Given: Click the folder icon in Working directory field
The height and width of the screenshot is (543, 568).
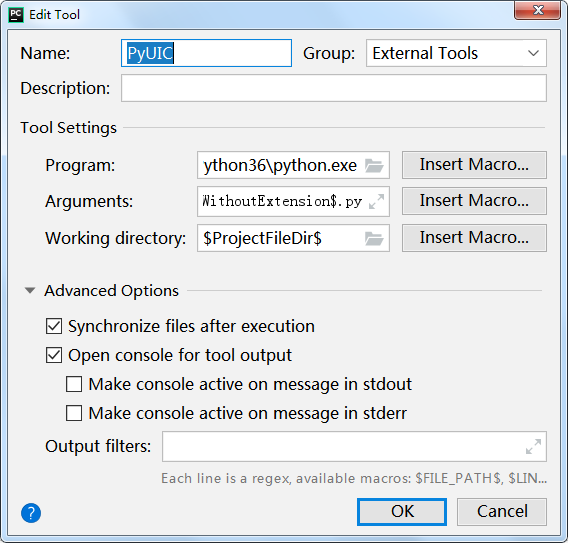Looking at the screenshot, I should 374,239.
